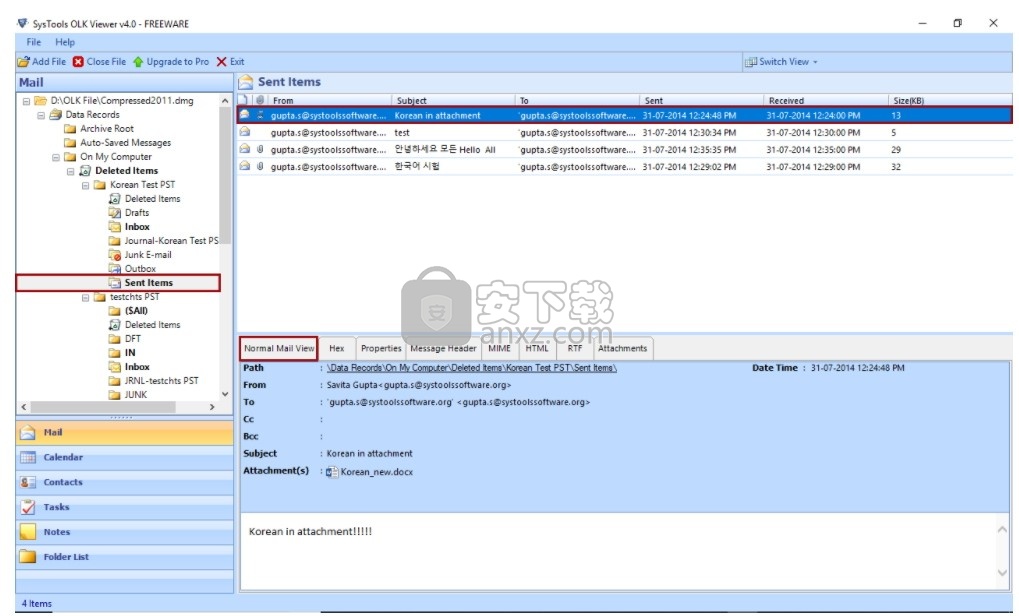Open the File menu
The height and width of the screenshot is (616, 1019).
(x=34, y=42)
